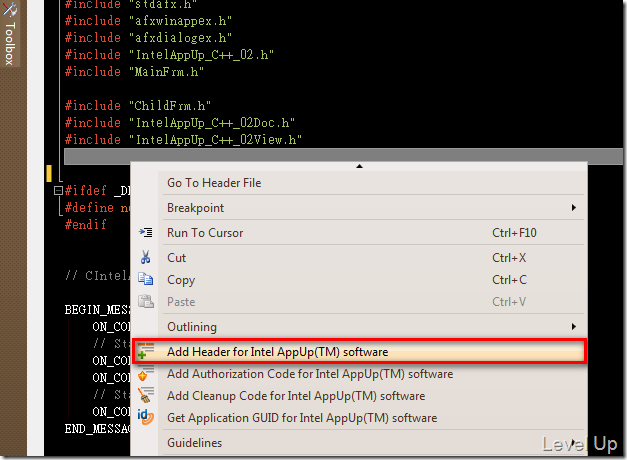This screenshot has width=627, height=460.
Task: Expand the Breakpoint submenu arrow
Action: pyautogui.click(x=574, y=208)
